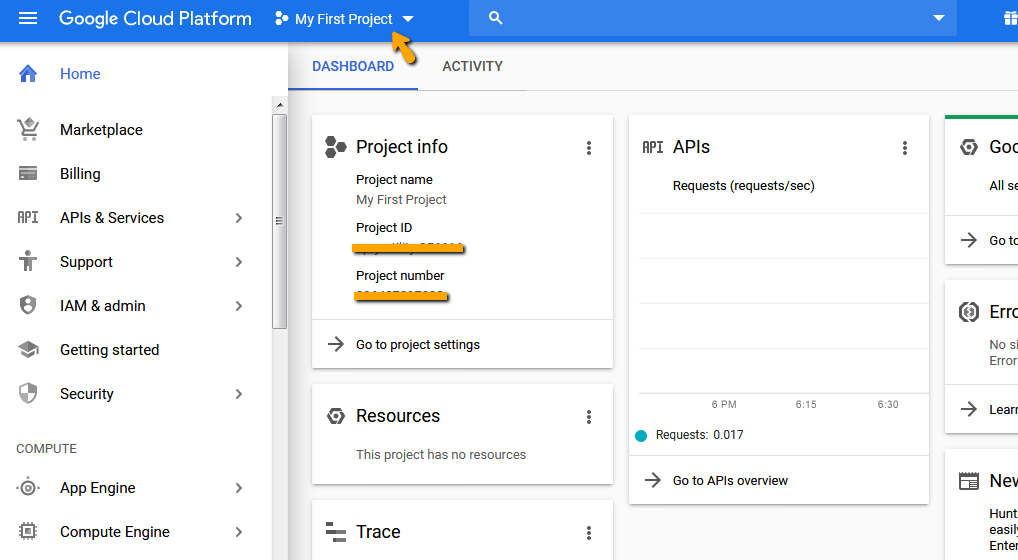The width and height of the screenshot is (1018, 560).
Task: Click the IAM & admin shield icon
Action: point(28,305)
